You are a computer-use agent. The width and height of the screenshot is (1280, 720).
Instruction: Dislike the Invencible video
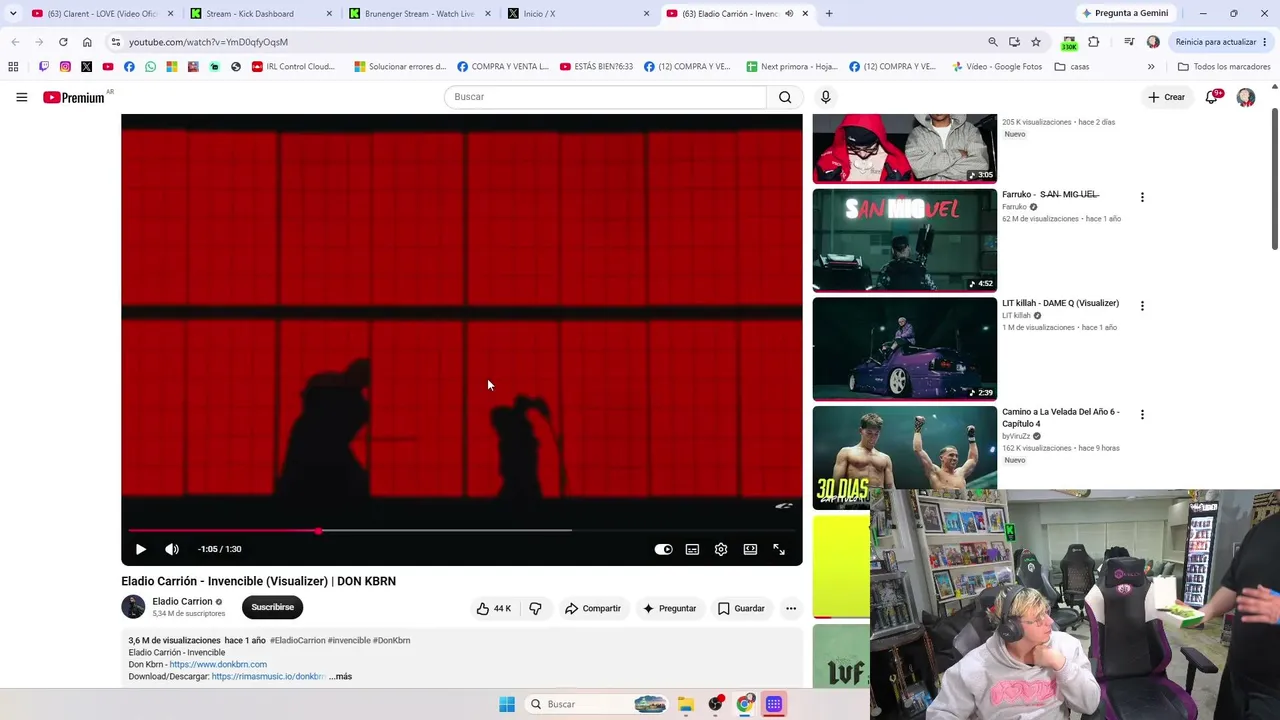[x=536, y=608]
